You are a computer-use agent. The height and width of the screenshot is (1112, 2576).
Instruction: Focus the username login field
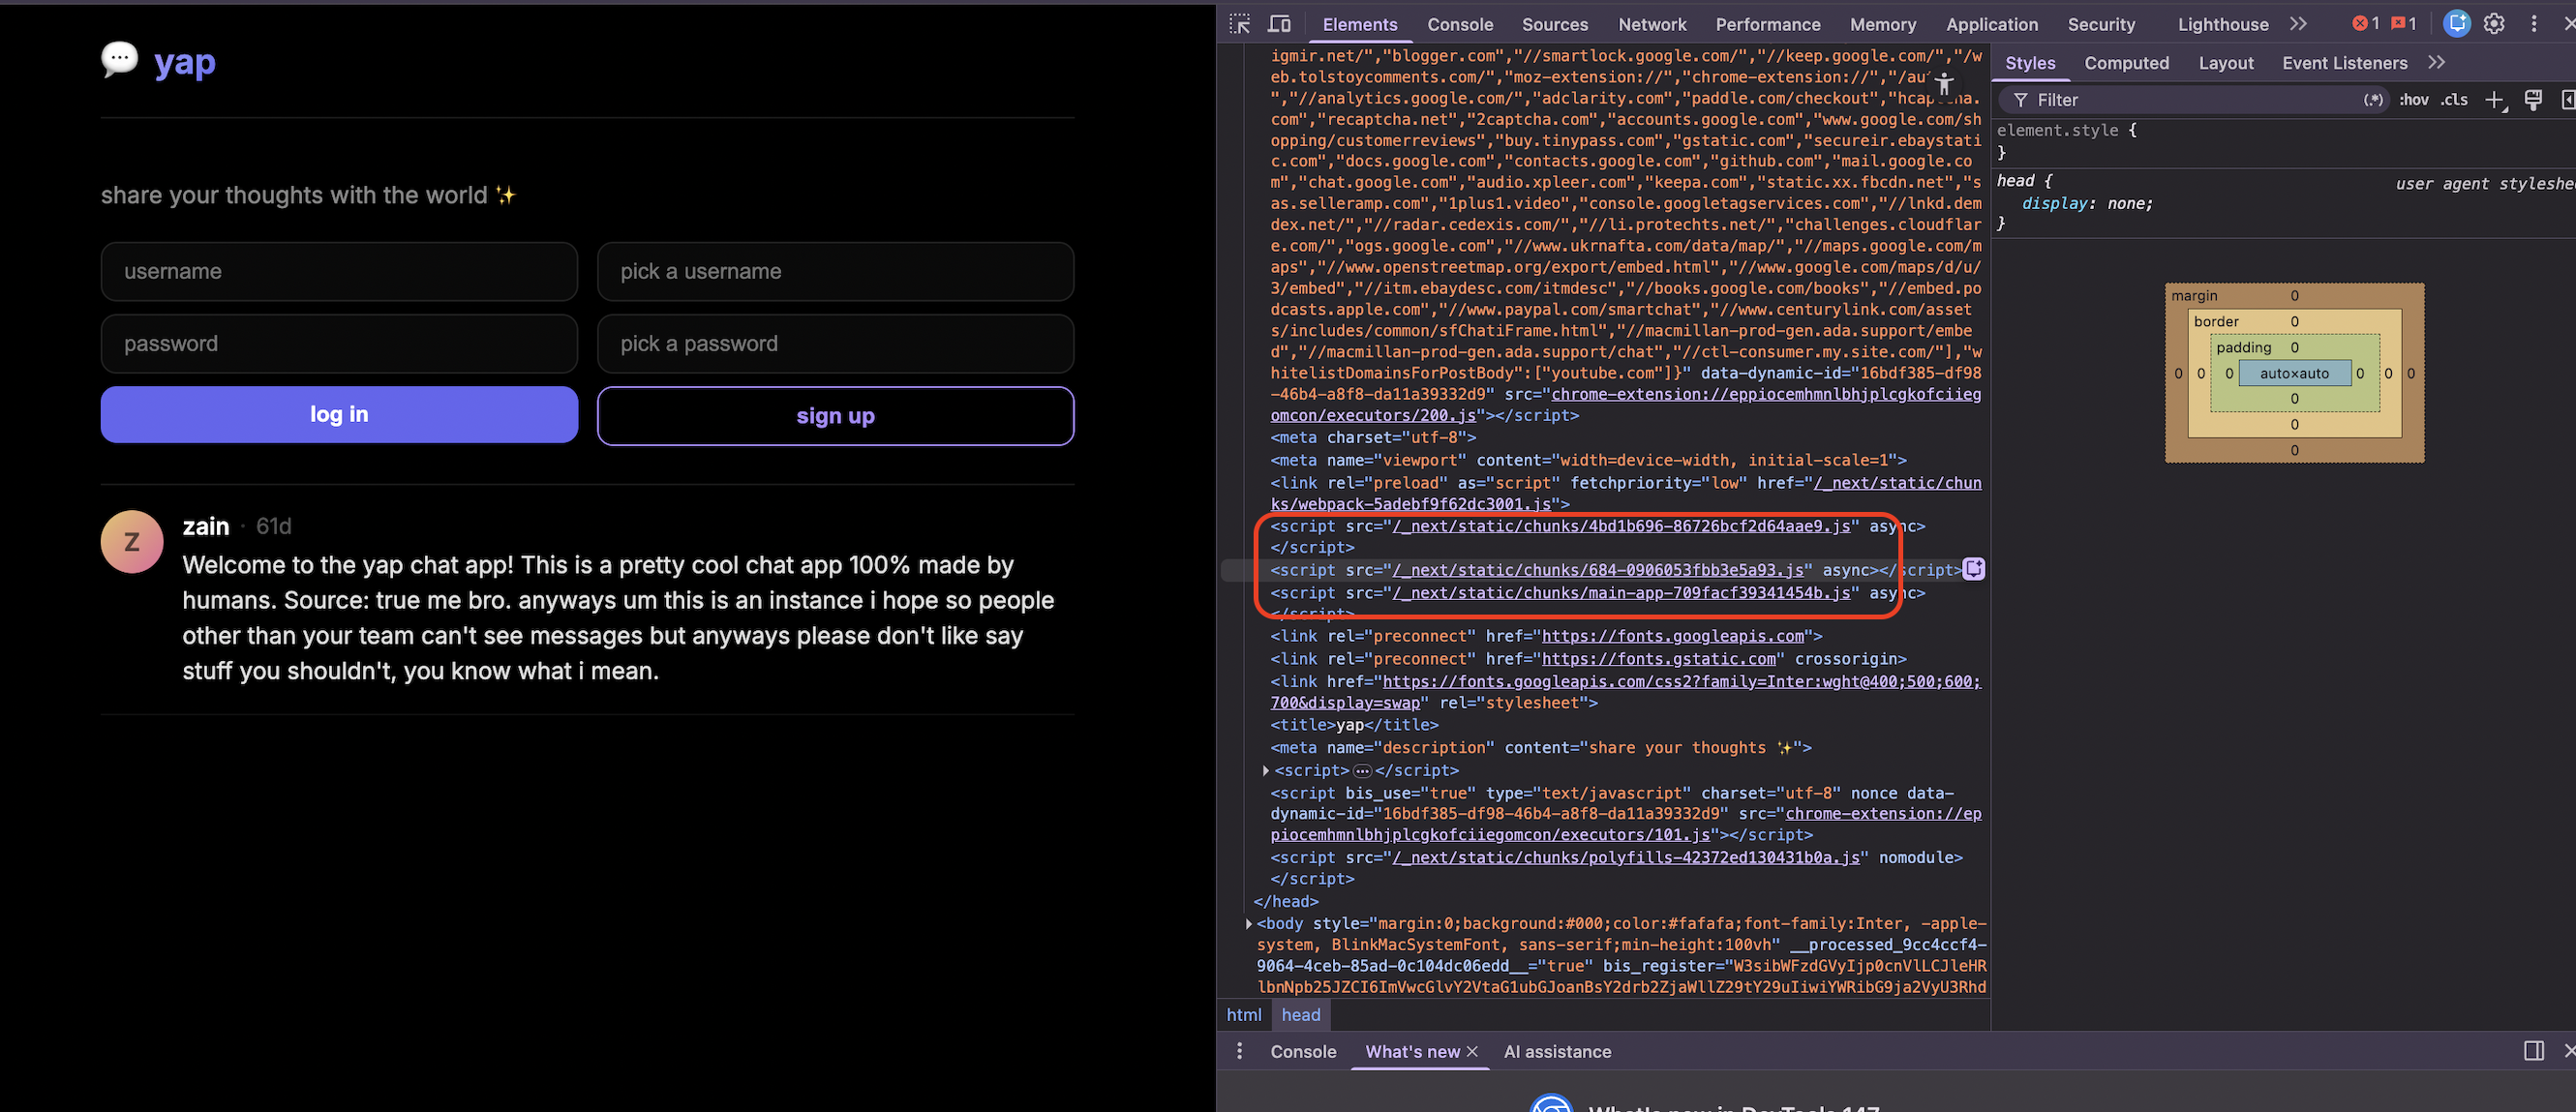[339, 271]
